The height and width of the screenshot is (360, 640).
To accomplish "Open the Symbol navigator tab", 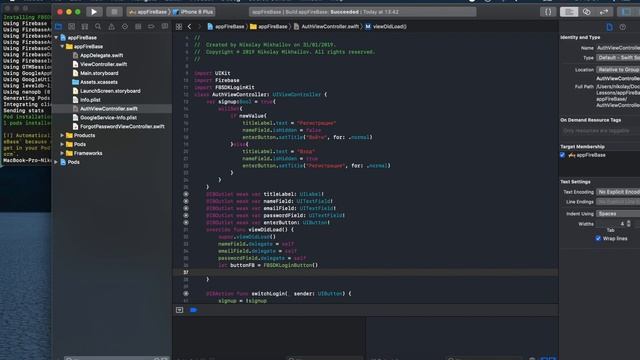I will coord(84,27).
